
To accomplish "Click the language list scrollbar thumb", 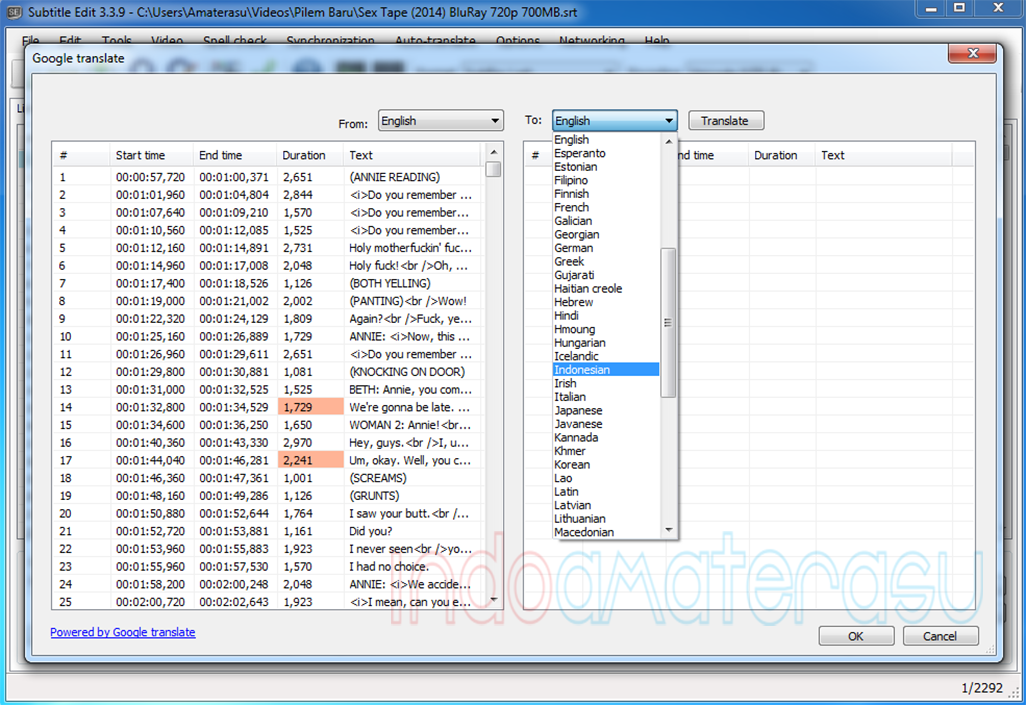I will click(668, 322).
